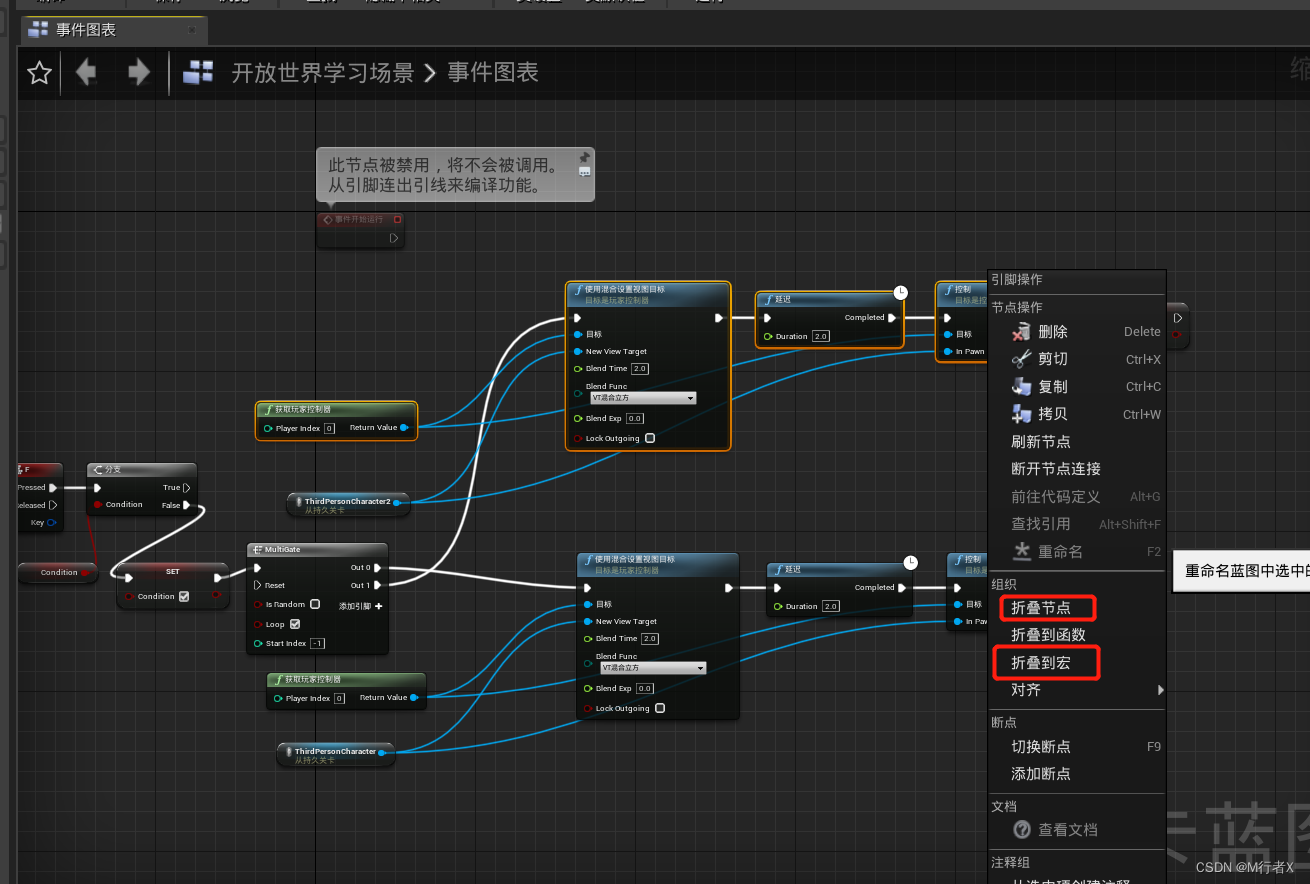Check Lock Outgoing on the orange-highlighted node
This screenshot has height=884, width=1310.
click(650, 438)
